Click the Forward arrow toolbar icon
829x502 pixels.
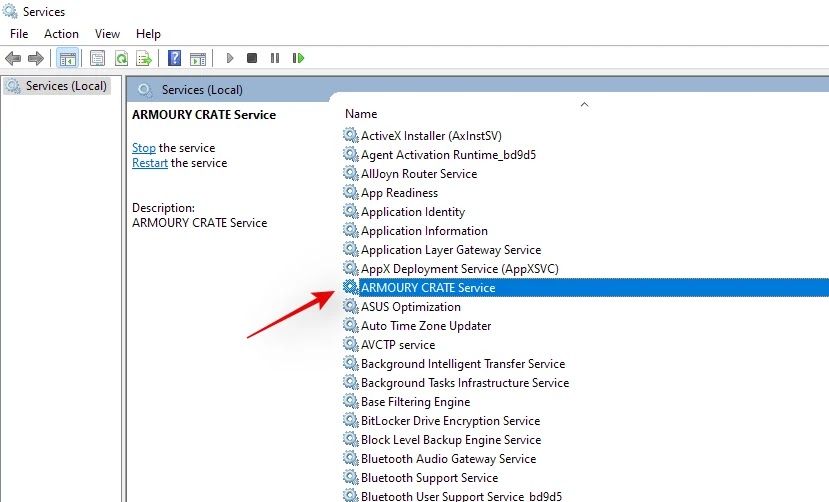pos(35,58)
